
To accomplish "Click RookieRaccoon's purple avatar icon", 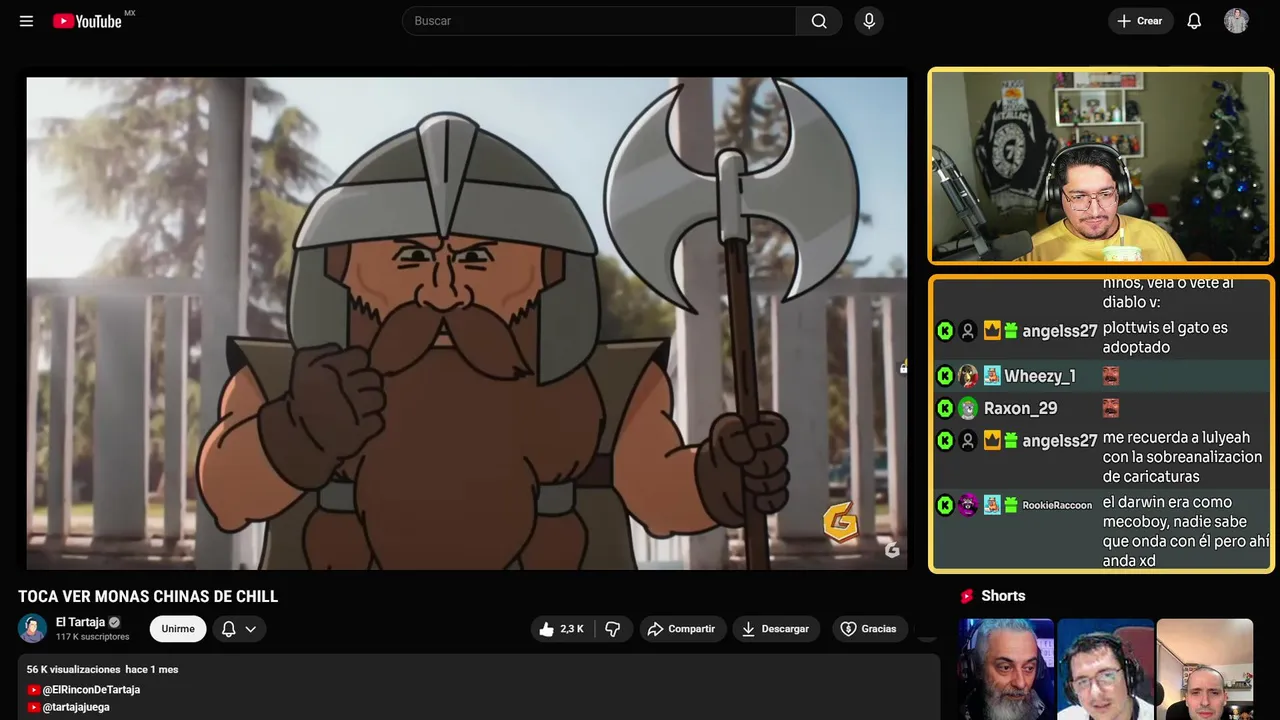I will pyautogui.click(x=968, y=505).
